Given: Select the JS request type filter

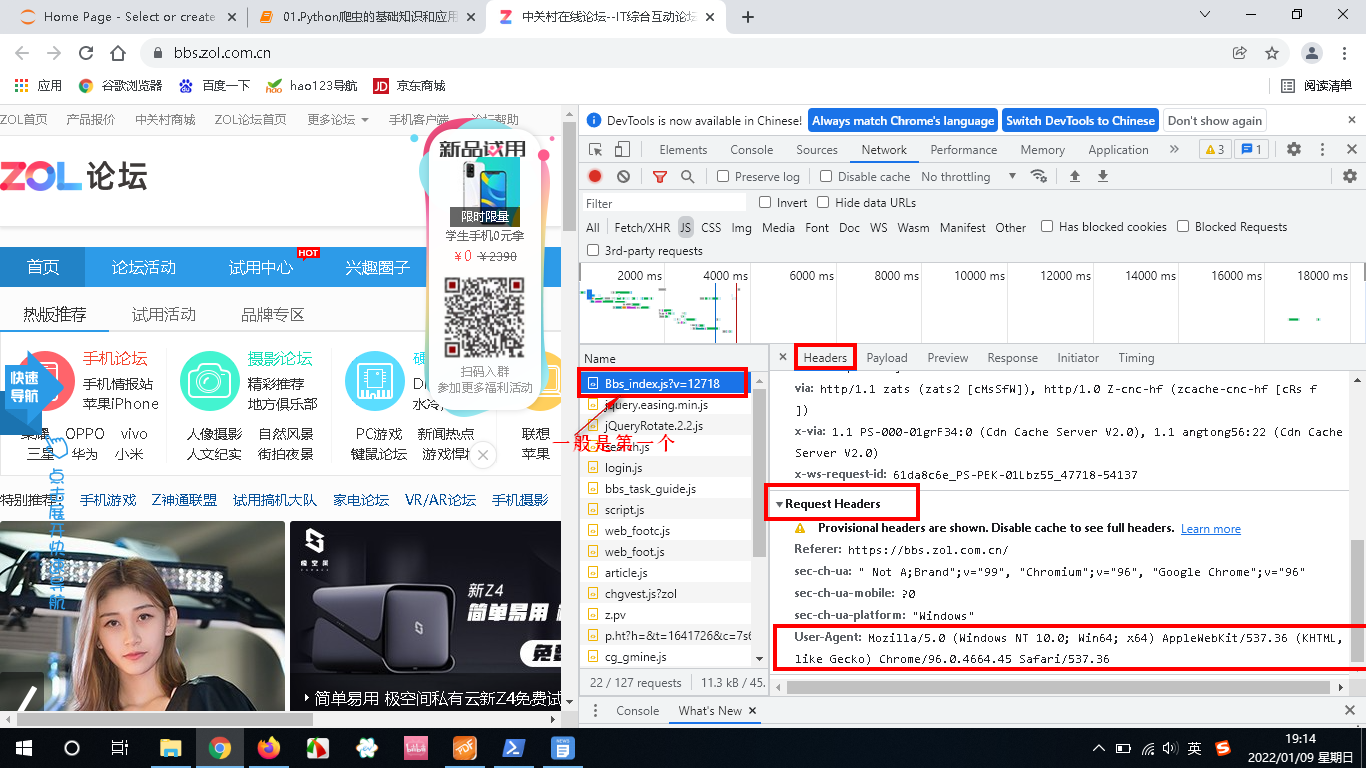Looking at the screenshot, I should tap(685, 227).
